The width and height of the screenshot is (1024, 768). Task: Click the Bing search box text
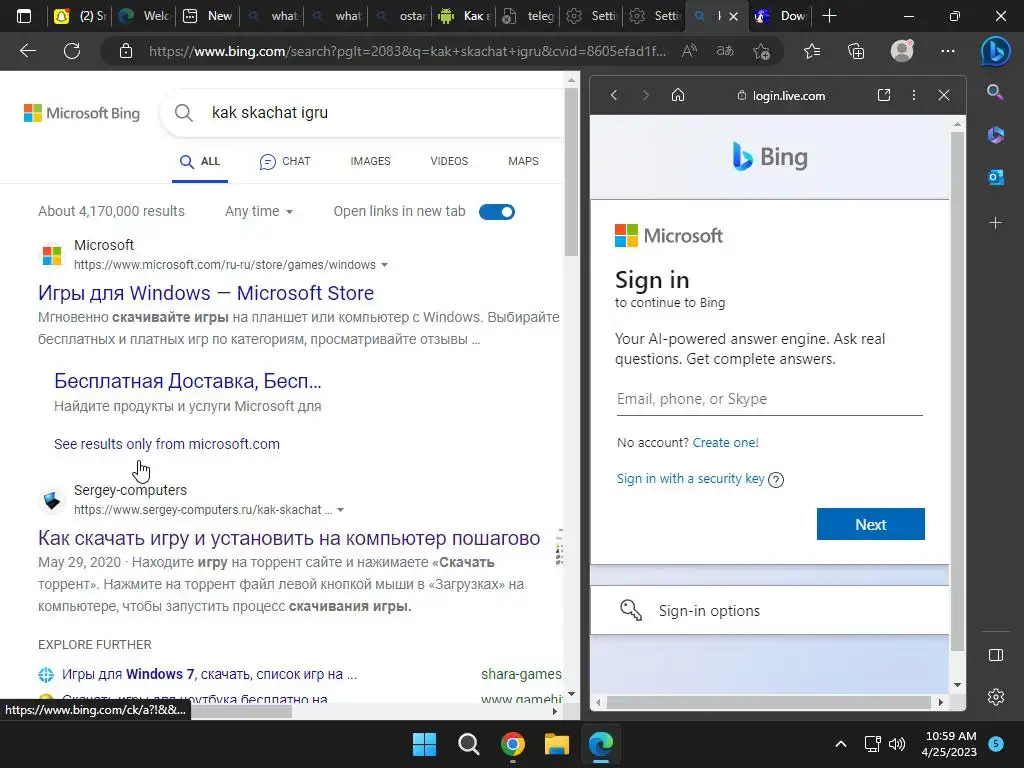pyautogui.click(x=270, y=113)
